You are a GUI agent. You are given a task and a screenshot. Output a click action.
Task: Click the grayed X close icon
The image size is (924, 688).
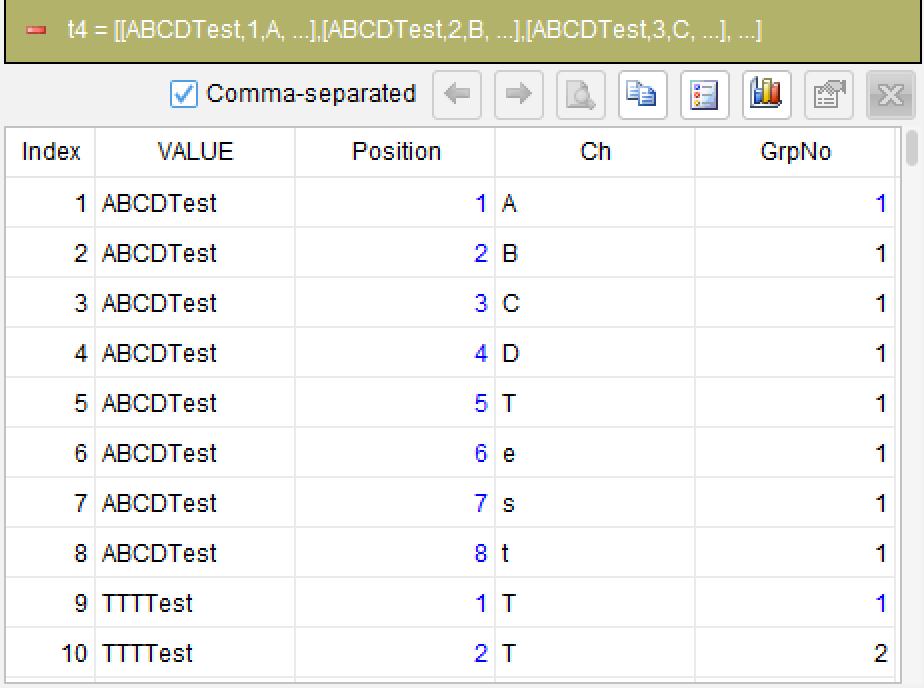tap(890, 95)
